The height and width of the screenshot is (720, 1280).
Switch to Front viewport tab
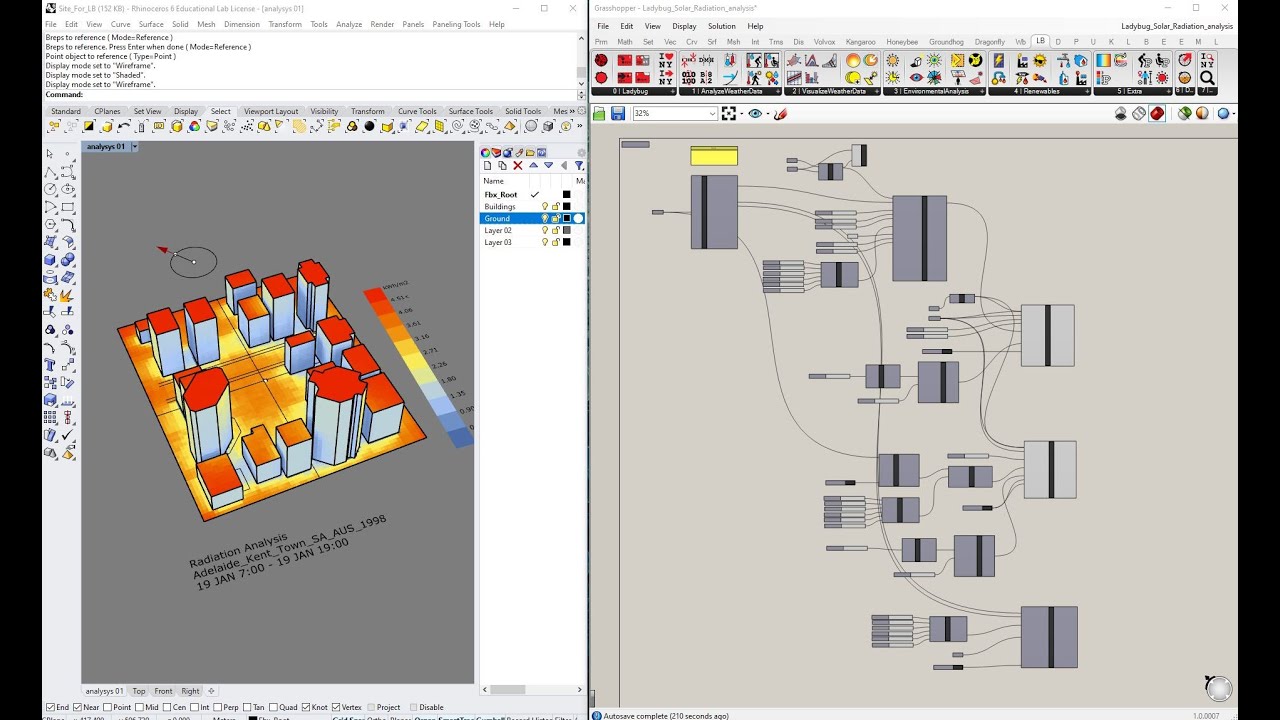click(163, 691)
